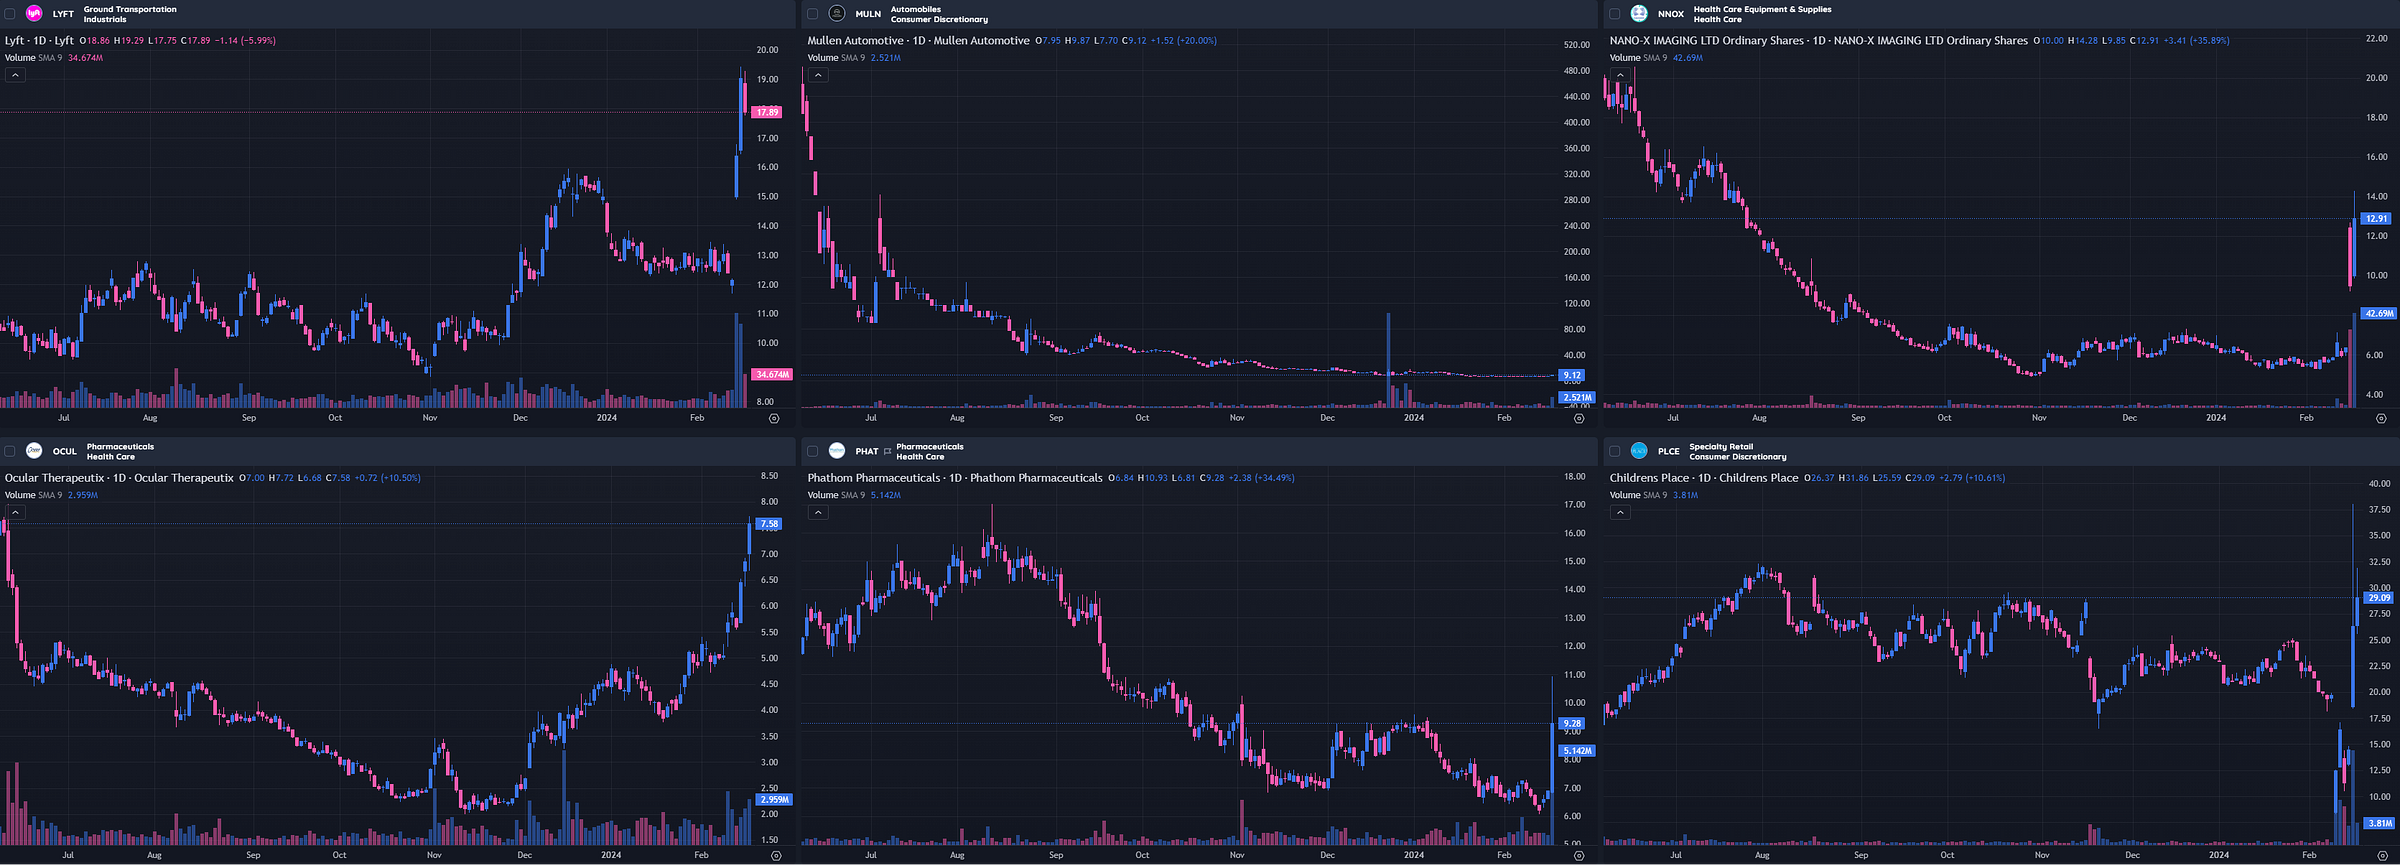Viewport: 2400px width, 865px height.
Task: Open chart settings gear on OCUL chart
Action: click(x=776, y=856)
